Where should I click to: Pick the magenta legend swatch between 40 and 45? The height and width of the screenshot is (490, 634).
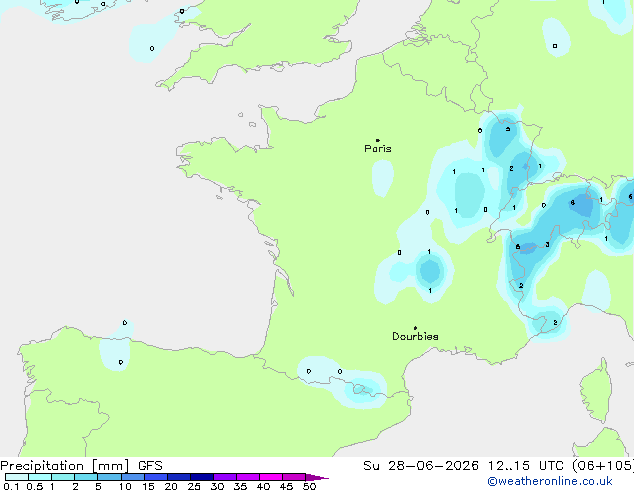tap(271, 477)
